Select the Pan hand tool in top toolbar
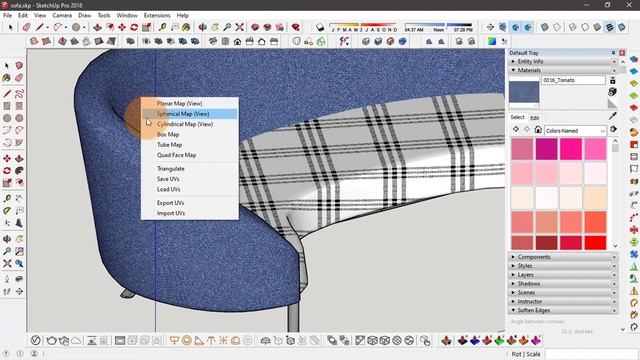640x360 pixels. click(215, 27)
